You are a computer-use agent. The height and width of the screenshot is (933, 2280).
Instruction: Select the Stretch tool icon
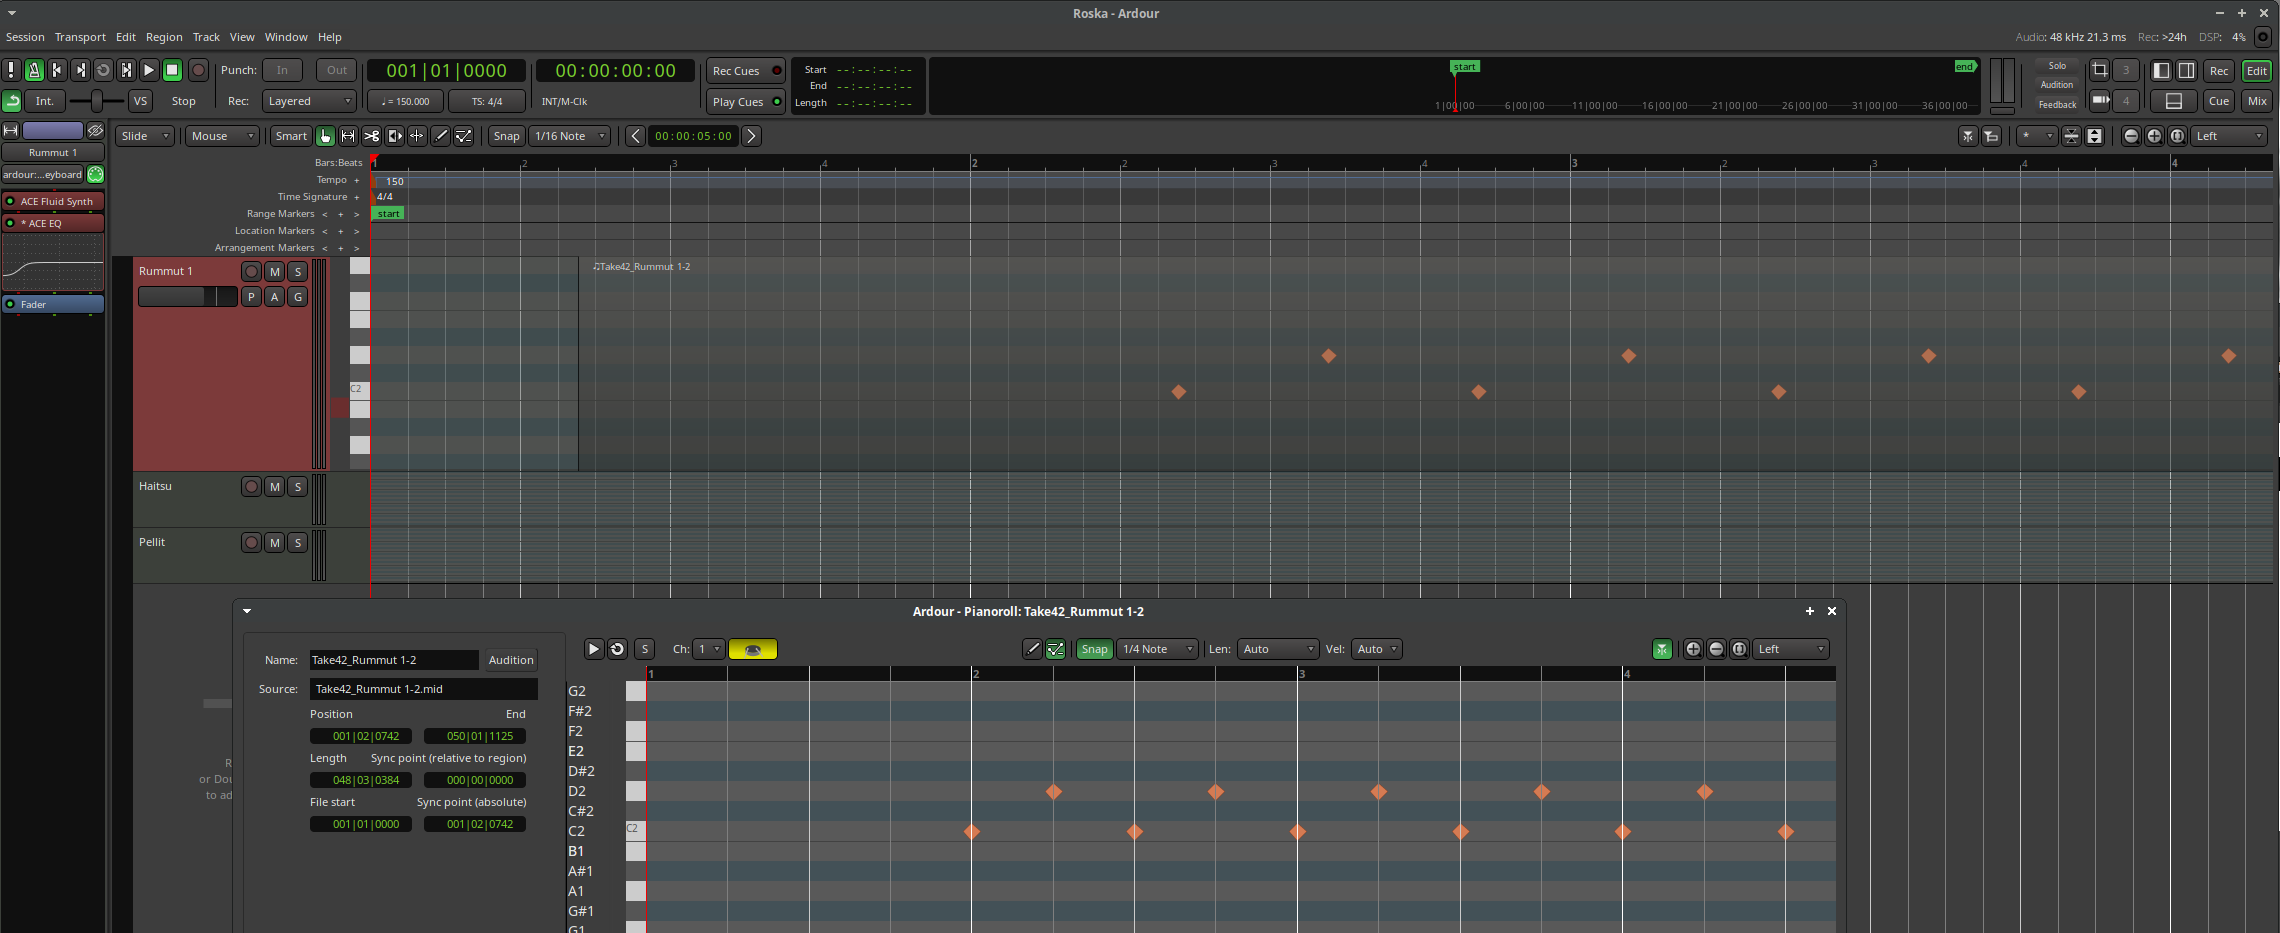(x=395, y=136)
